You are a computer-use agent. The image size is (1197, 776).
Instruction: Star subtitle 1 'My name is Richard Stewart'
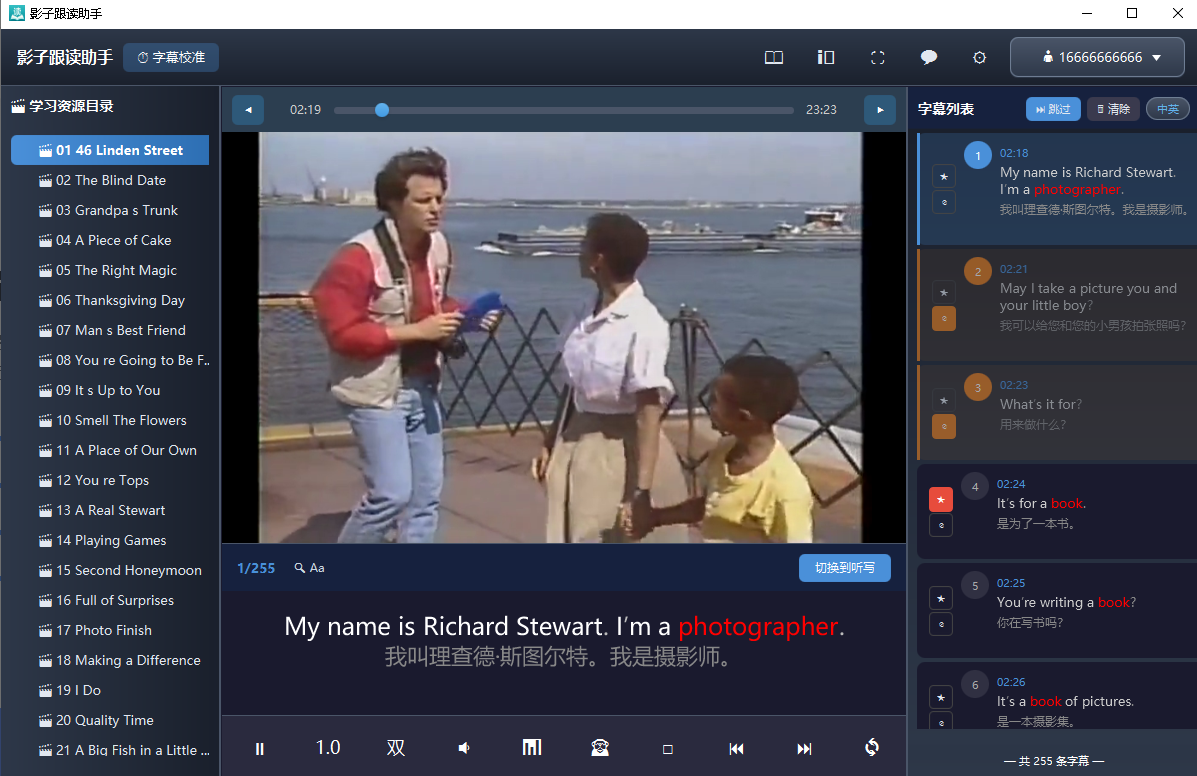pos(944,177)
